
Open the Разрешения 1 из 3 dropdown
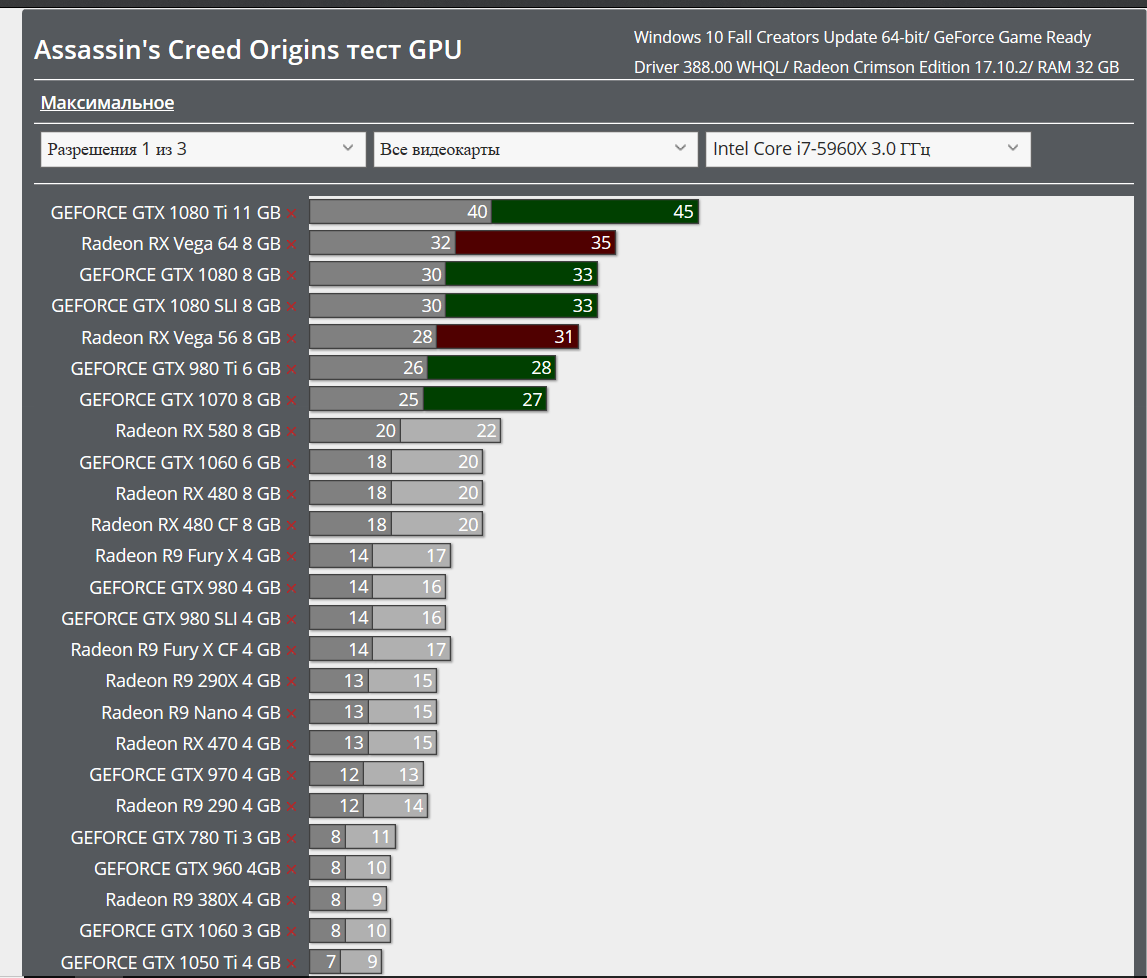click(203, 149)
